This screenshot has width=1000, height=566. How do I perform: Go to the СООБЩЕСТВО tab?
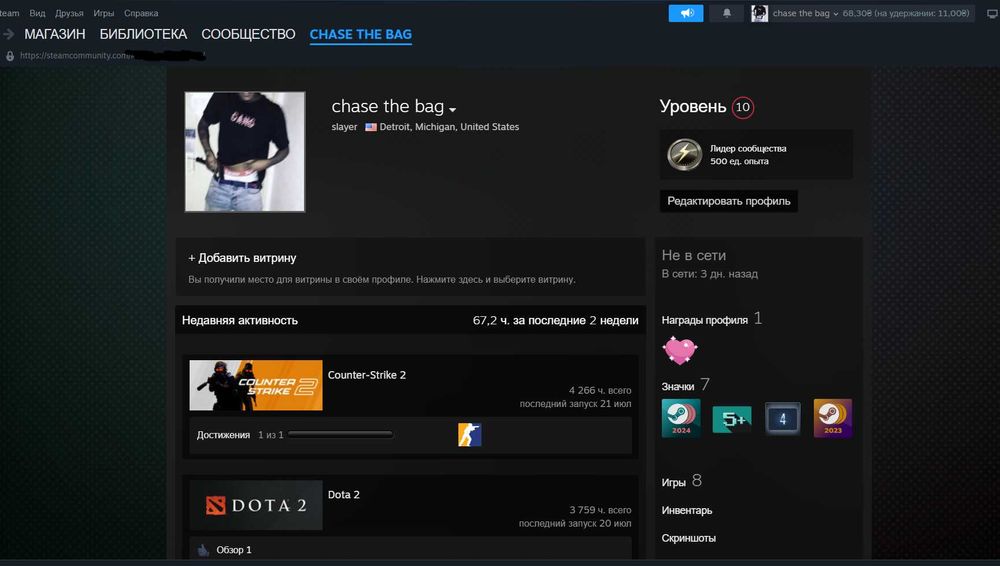[248, 34]
